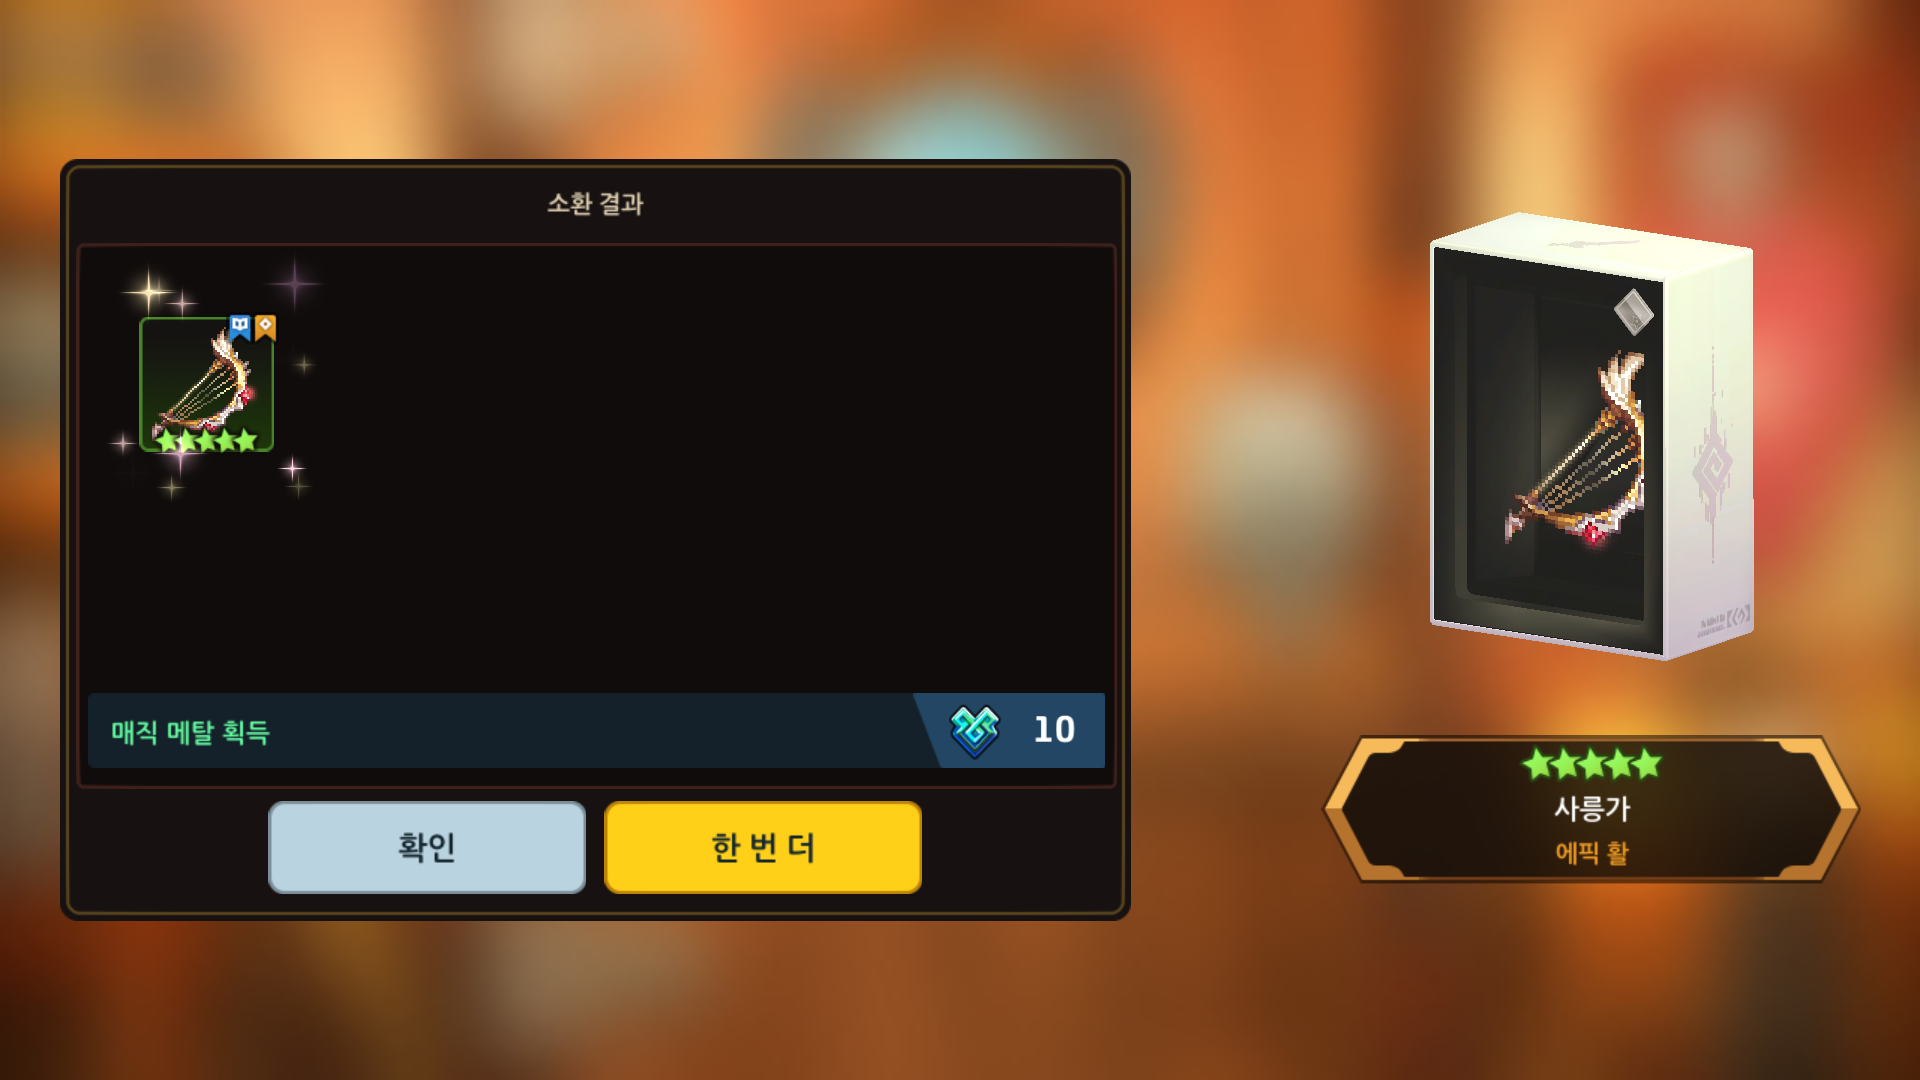This screenshot has height=1080, width=1920.
Task: Click the Magic Metal amount 10
Action: coord(1054,730)
